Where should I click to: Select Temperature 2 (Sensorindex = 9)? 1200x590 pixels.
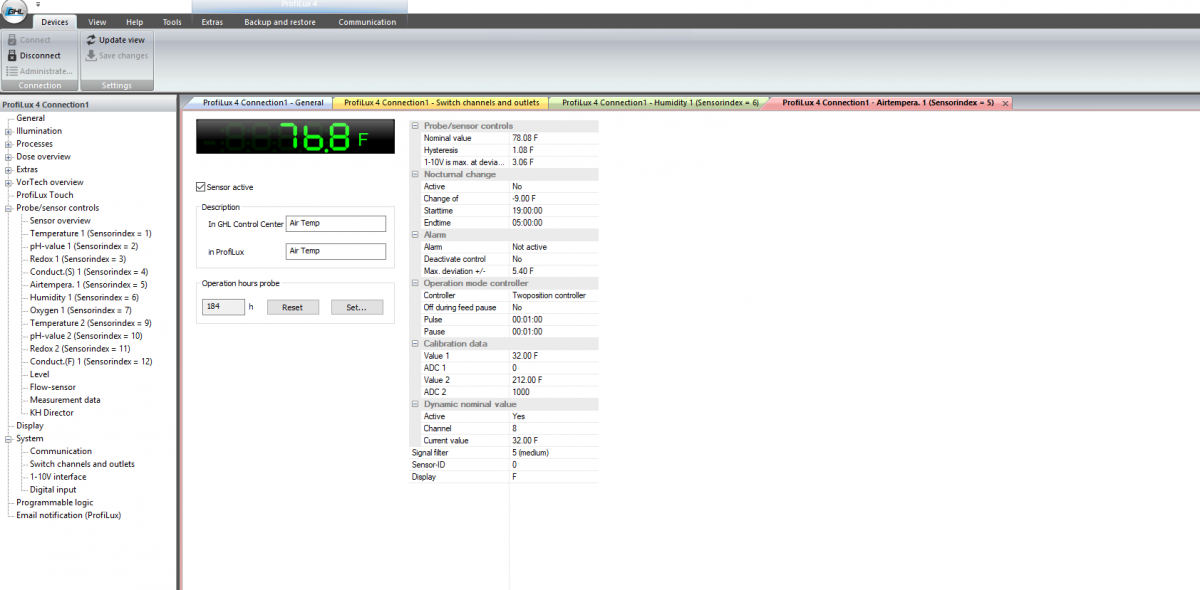(91, 323)
